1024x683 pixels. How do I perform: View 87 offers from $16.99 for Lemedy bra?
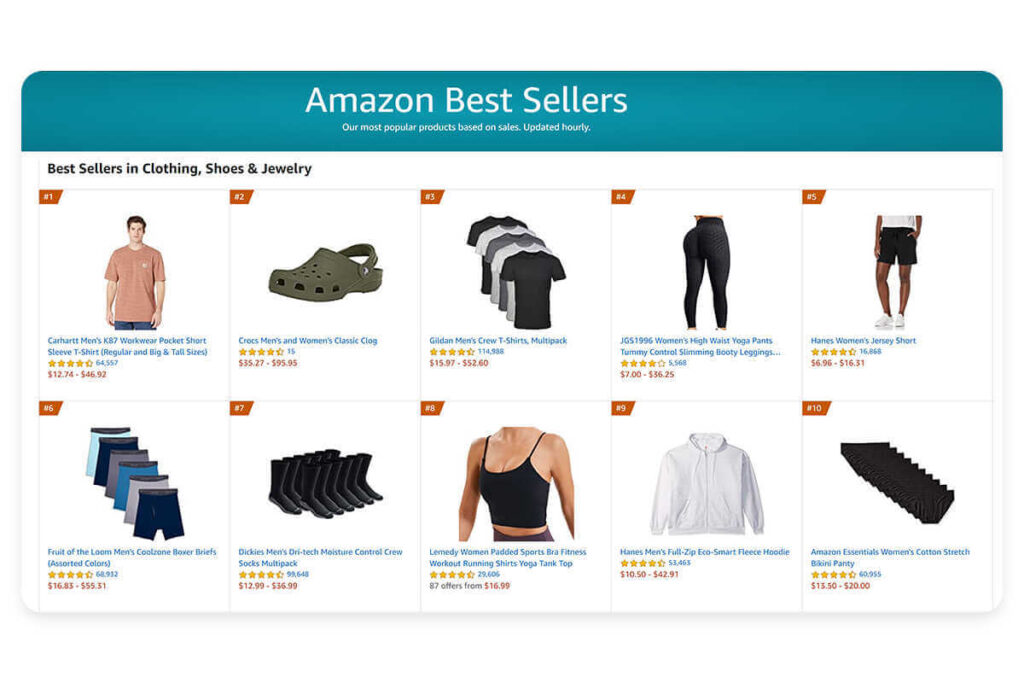coord(471,584)
